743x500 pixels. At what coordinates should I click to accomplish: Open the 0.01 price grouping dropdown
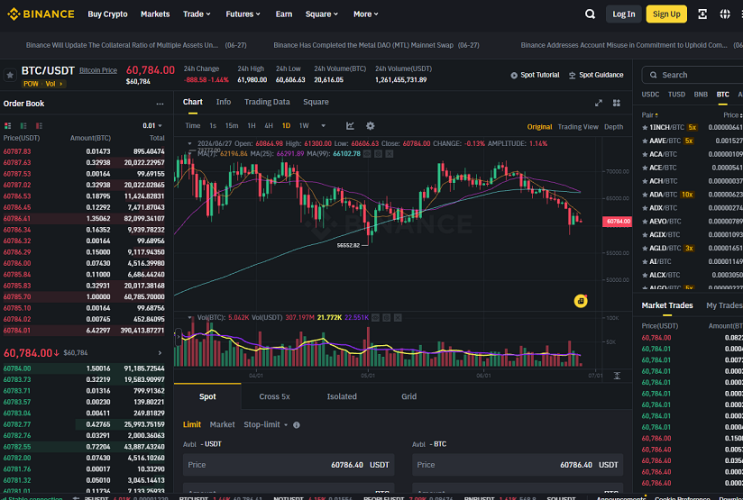[x=153, y=126]
